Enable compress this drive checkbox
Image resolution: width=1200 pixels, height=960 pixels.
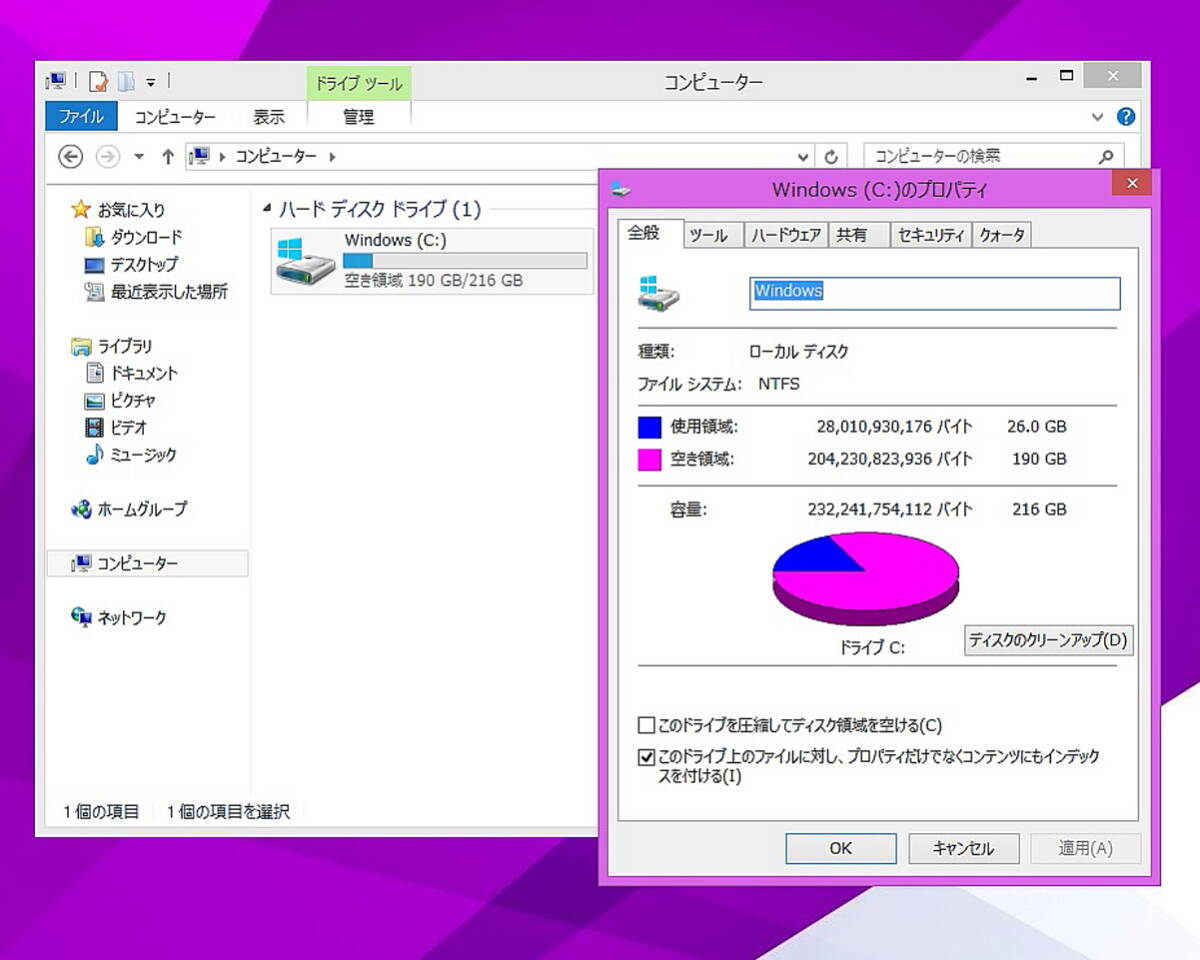coord(646,725)
